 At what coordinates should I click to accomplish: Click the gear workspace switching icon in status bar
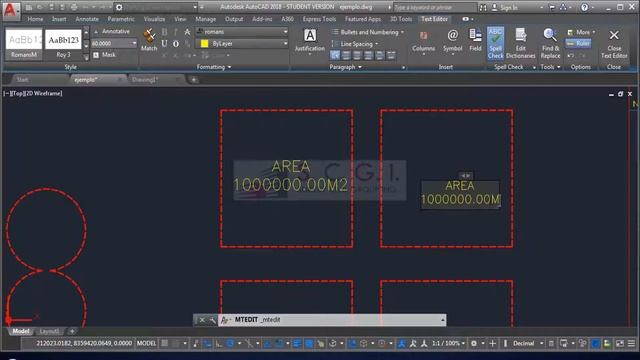click(x=473, y=343)
